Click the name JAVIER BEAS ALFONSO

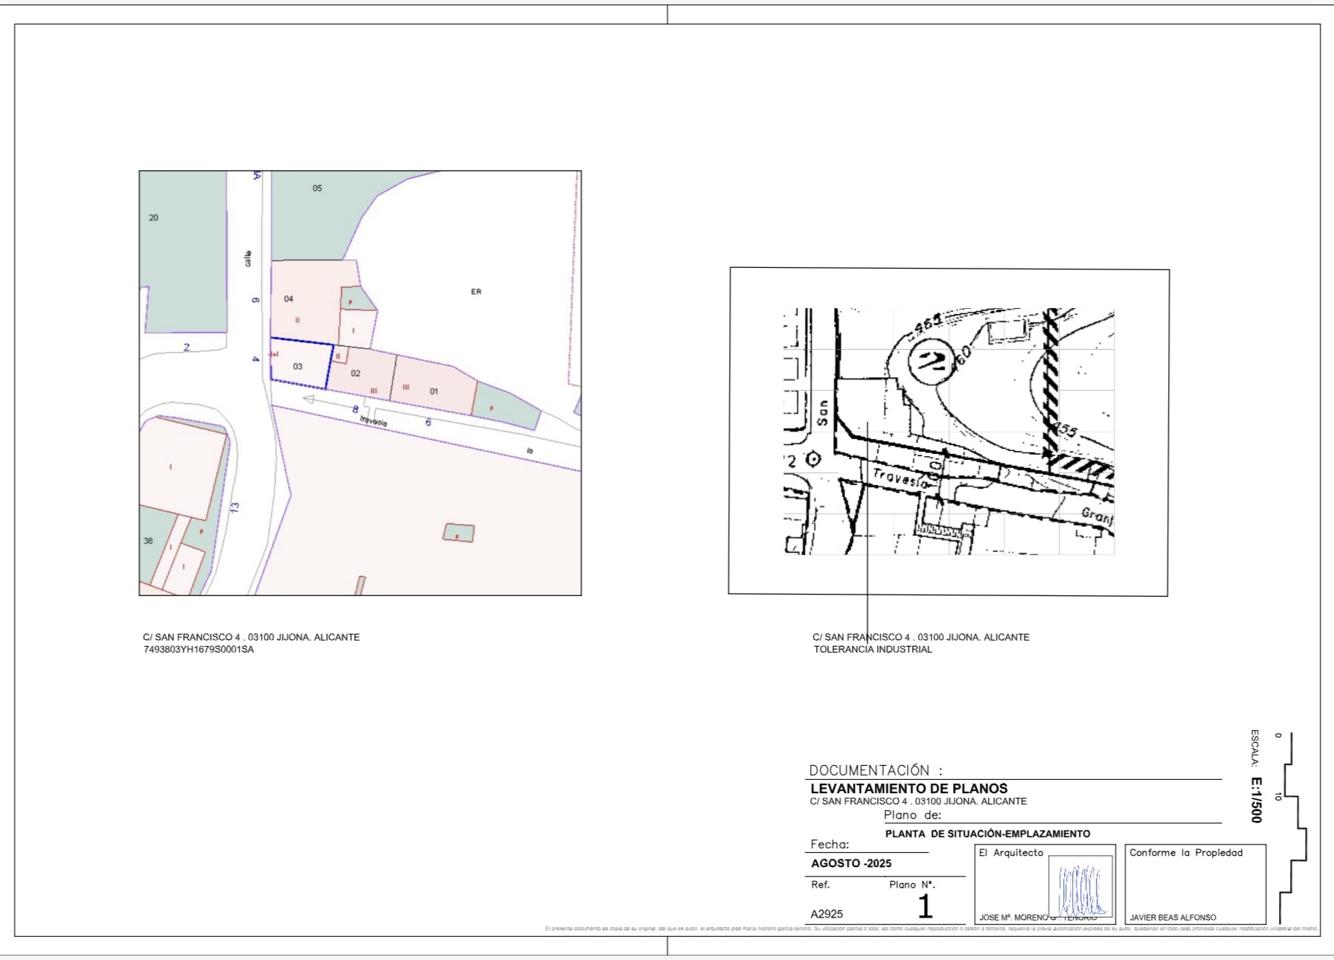point(1173,917)
